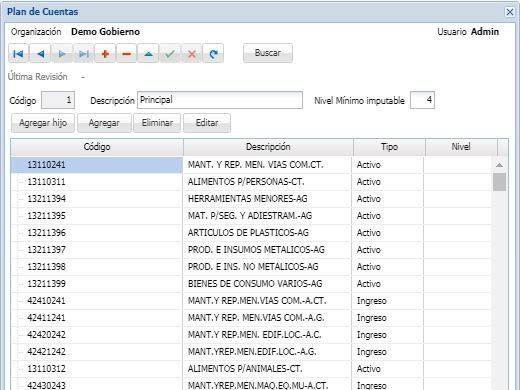Go to the previous record
This screenshot has height=390, width=520.
click(x=40, y=53)
